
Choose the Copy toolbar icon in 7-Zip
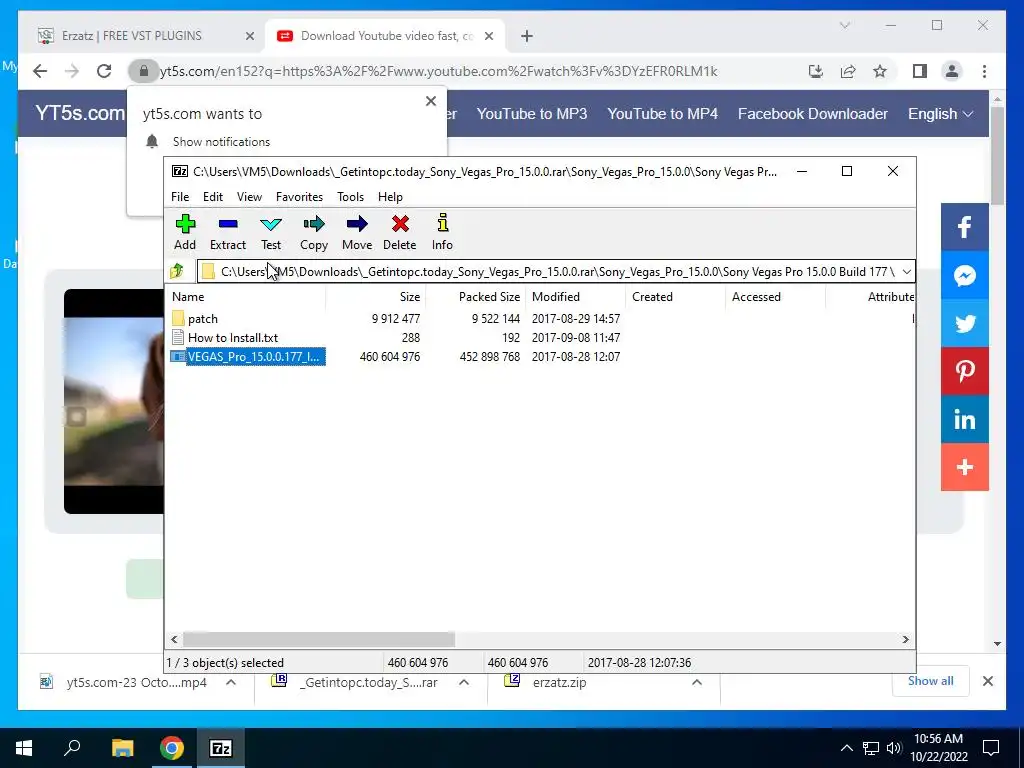[x=313, y=232]
